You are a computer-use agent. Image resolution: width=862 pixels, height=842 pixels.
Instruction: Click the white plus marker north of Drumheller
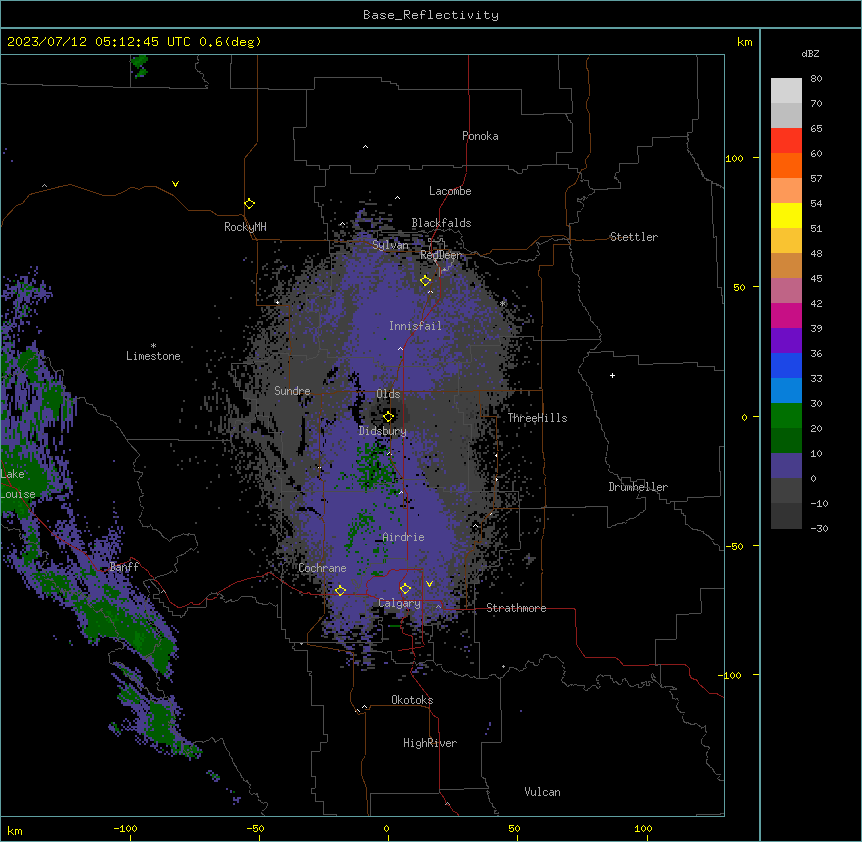tap(612, 375)
